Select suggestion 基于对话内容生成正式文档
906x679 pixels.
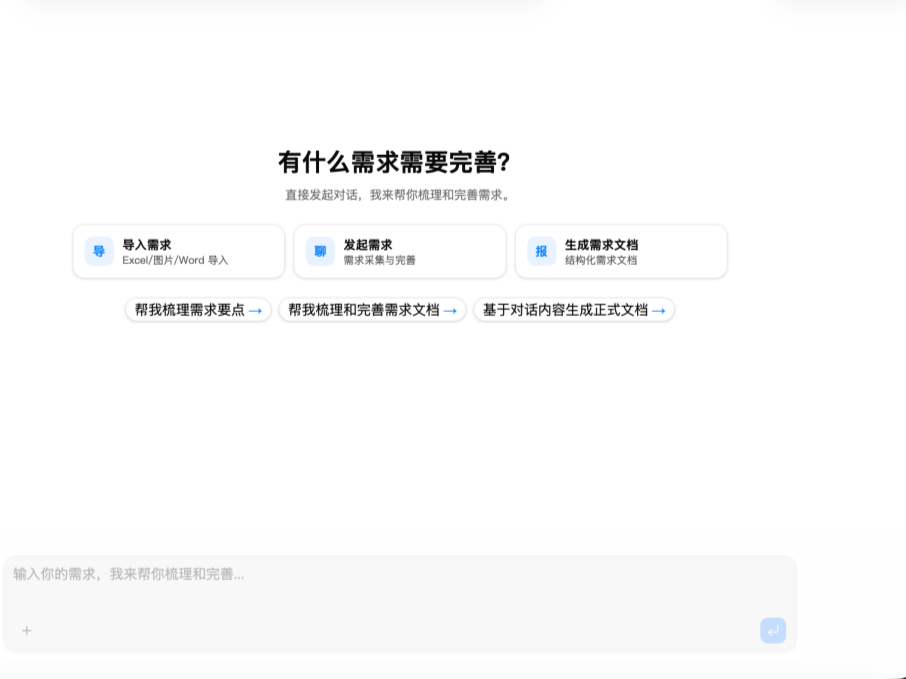click(x=574, y=310)
